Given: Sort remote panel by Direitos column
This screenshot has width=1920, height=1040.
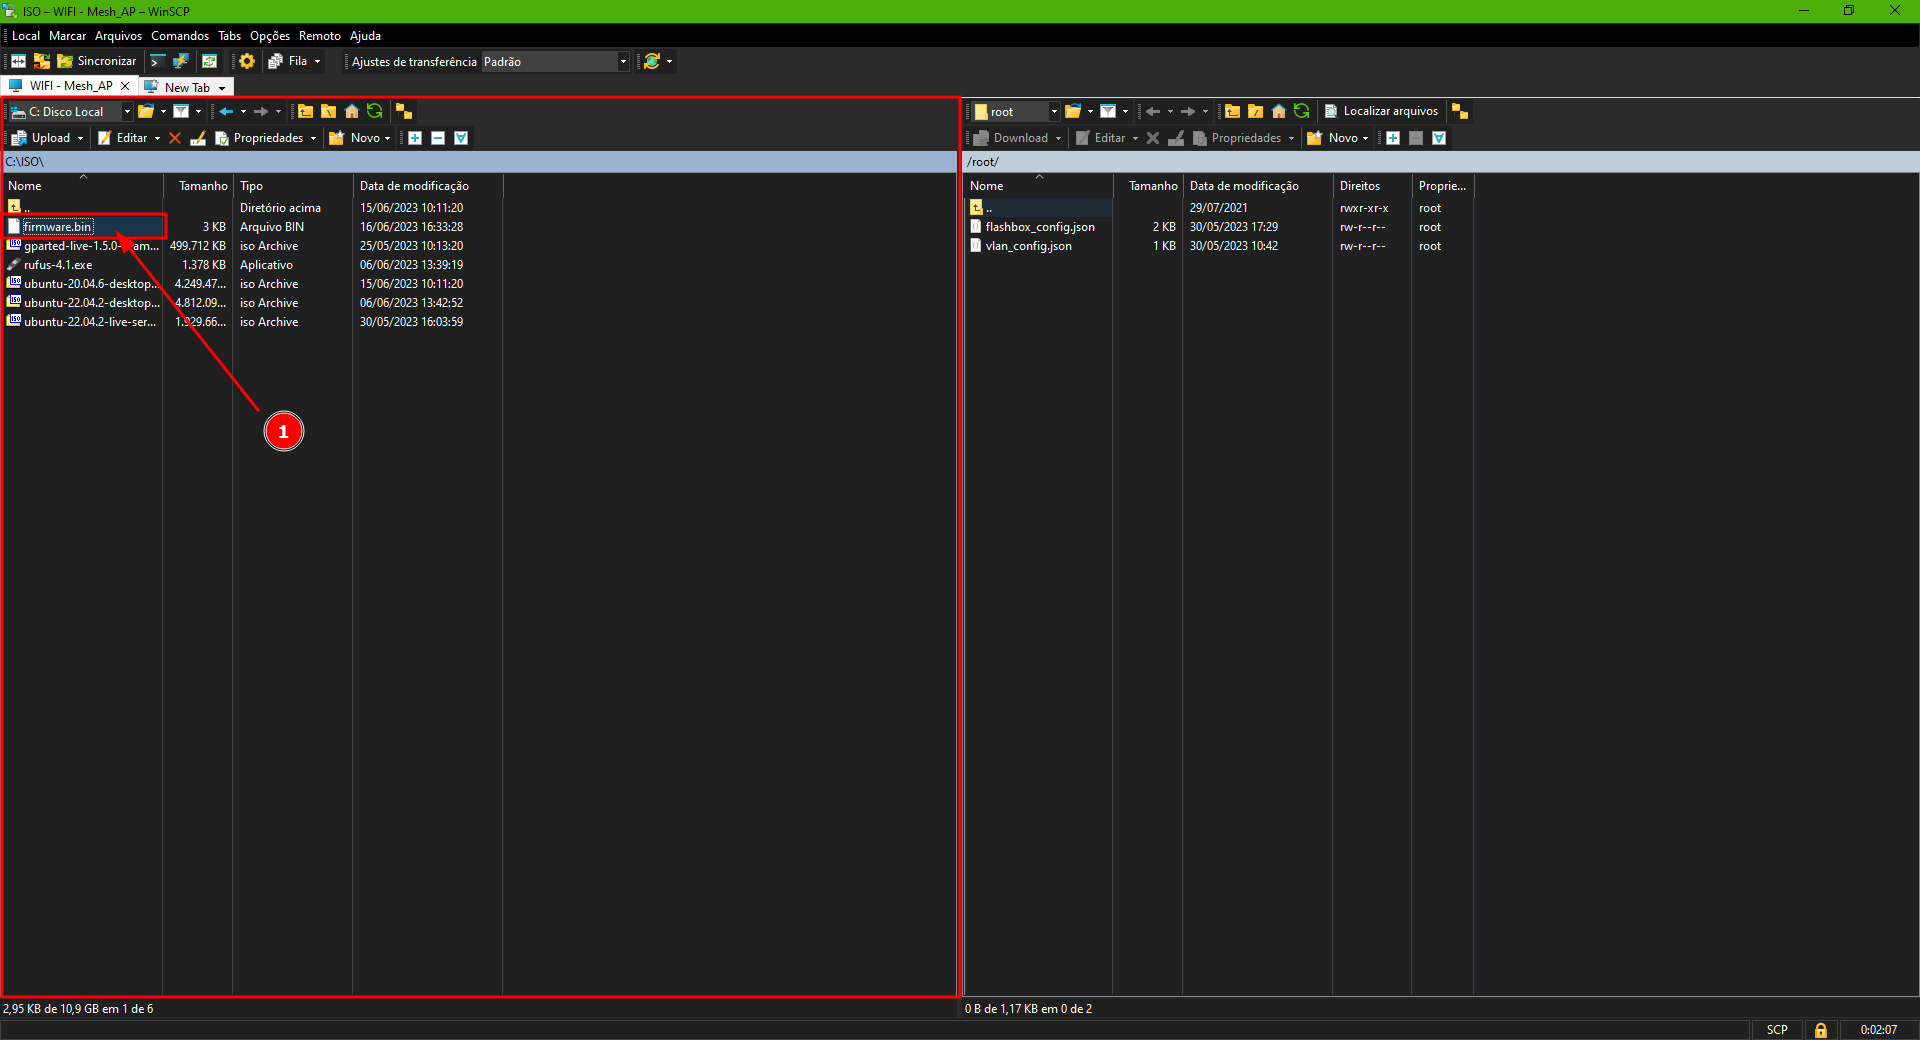Looking at the screenshot, I should click(x=1371, y=186).
